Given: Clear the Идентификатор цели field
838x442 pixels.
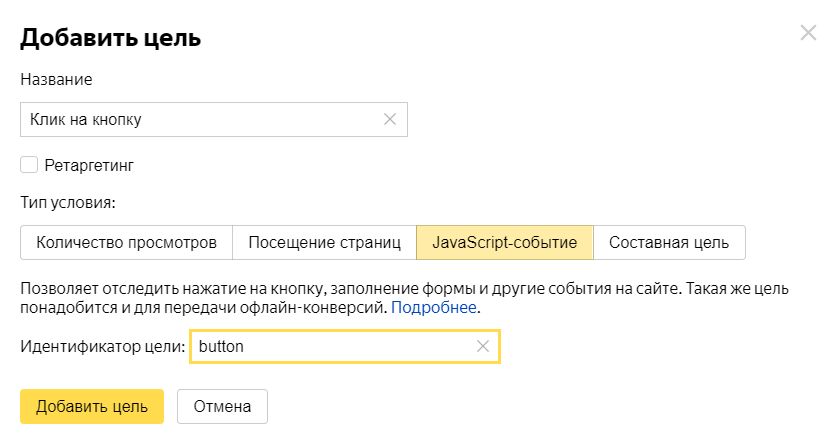Looking at the screenshot, I should pos(483,346).
